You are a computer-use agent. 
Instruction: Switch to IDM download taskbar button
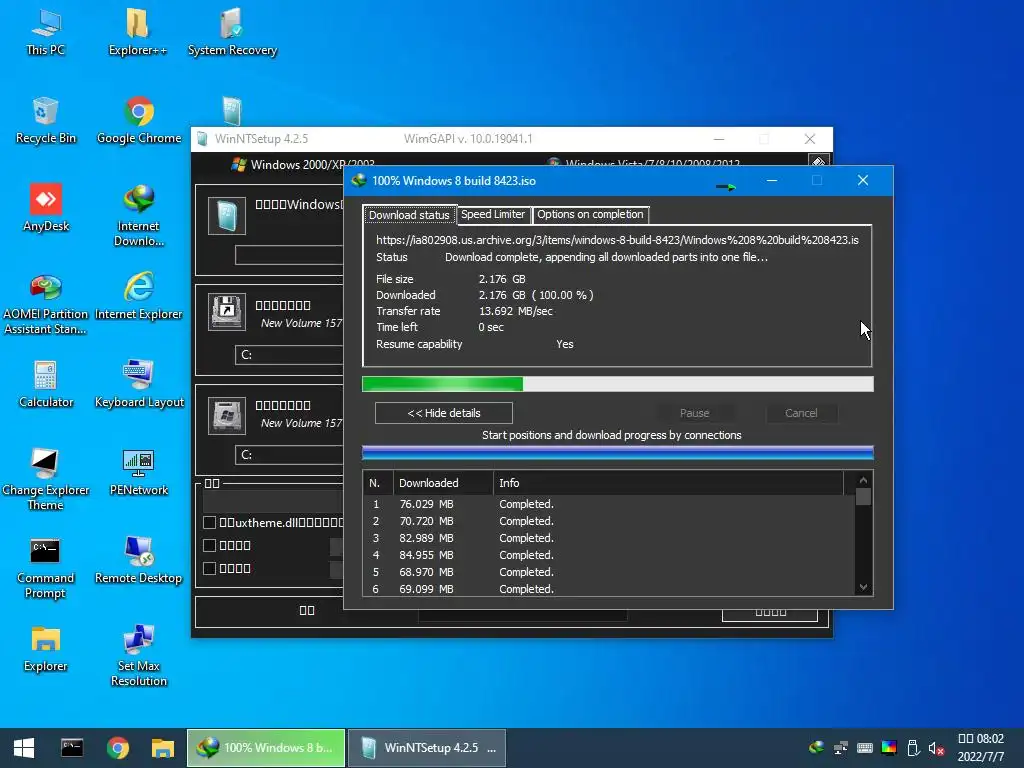coord(266,748)
